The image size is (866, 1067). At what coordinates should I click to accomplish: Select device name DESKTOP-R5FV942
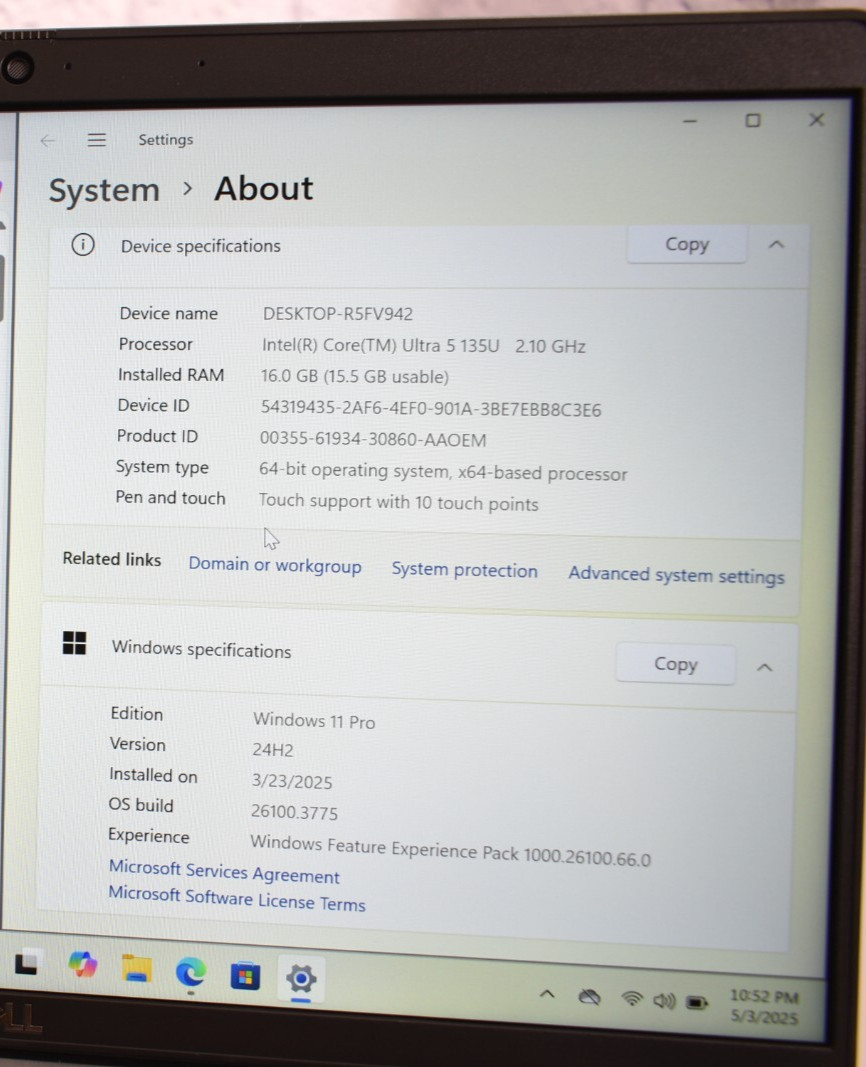(x=338, y=314)
